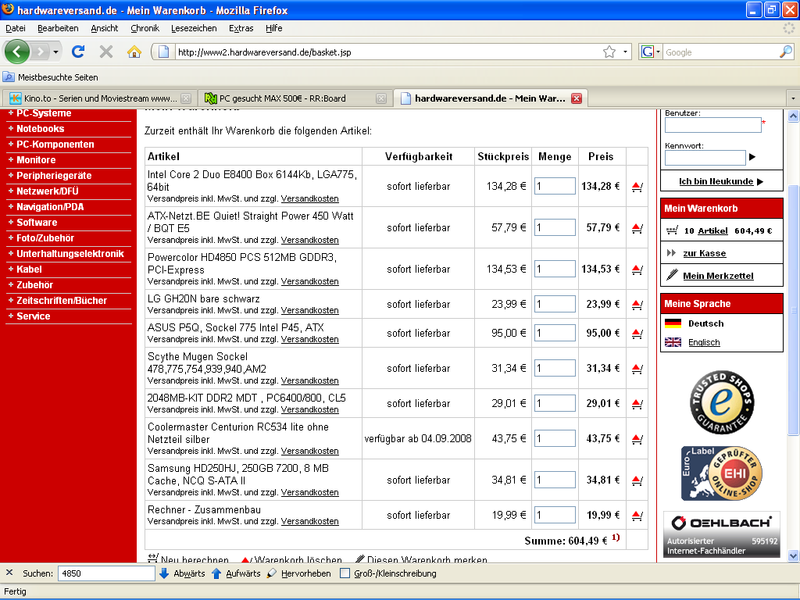This screenshot has width=800, height=600.
Task: Open the Bearbeiten menu
Action: tap(58, 29)
